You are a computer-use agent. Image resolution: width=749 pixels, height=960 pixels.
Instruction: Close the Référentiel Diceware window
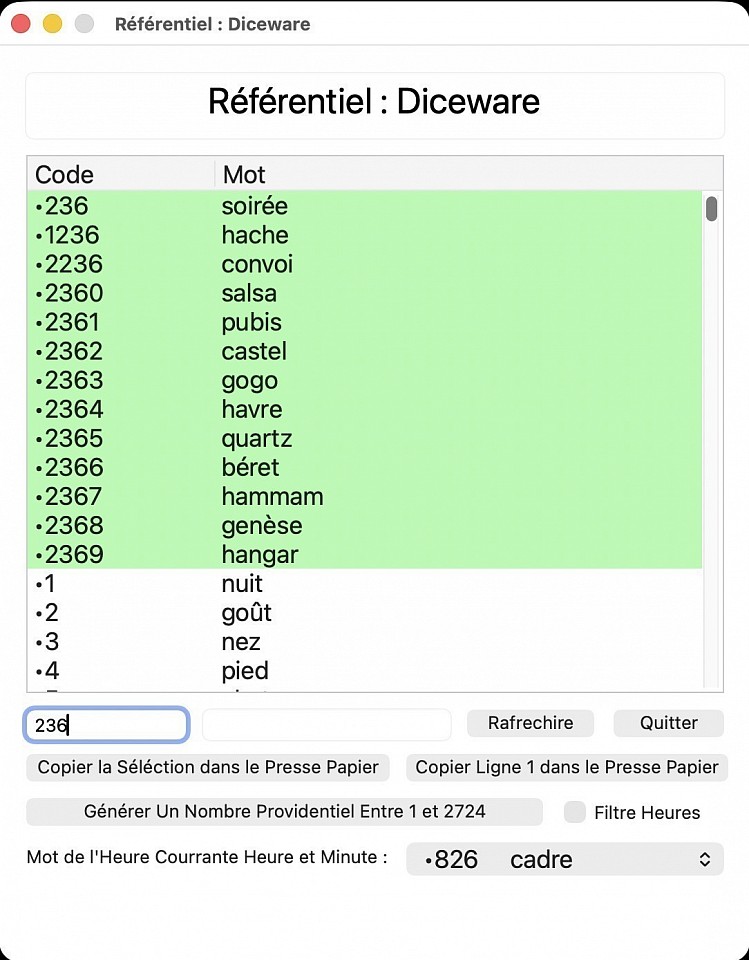pos(21,23)
